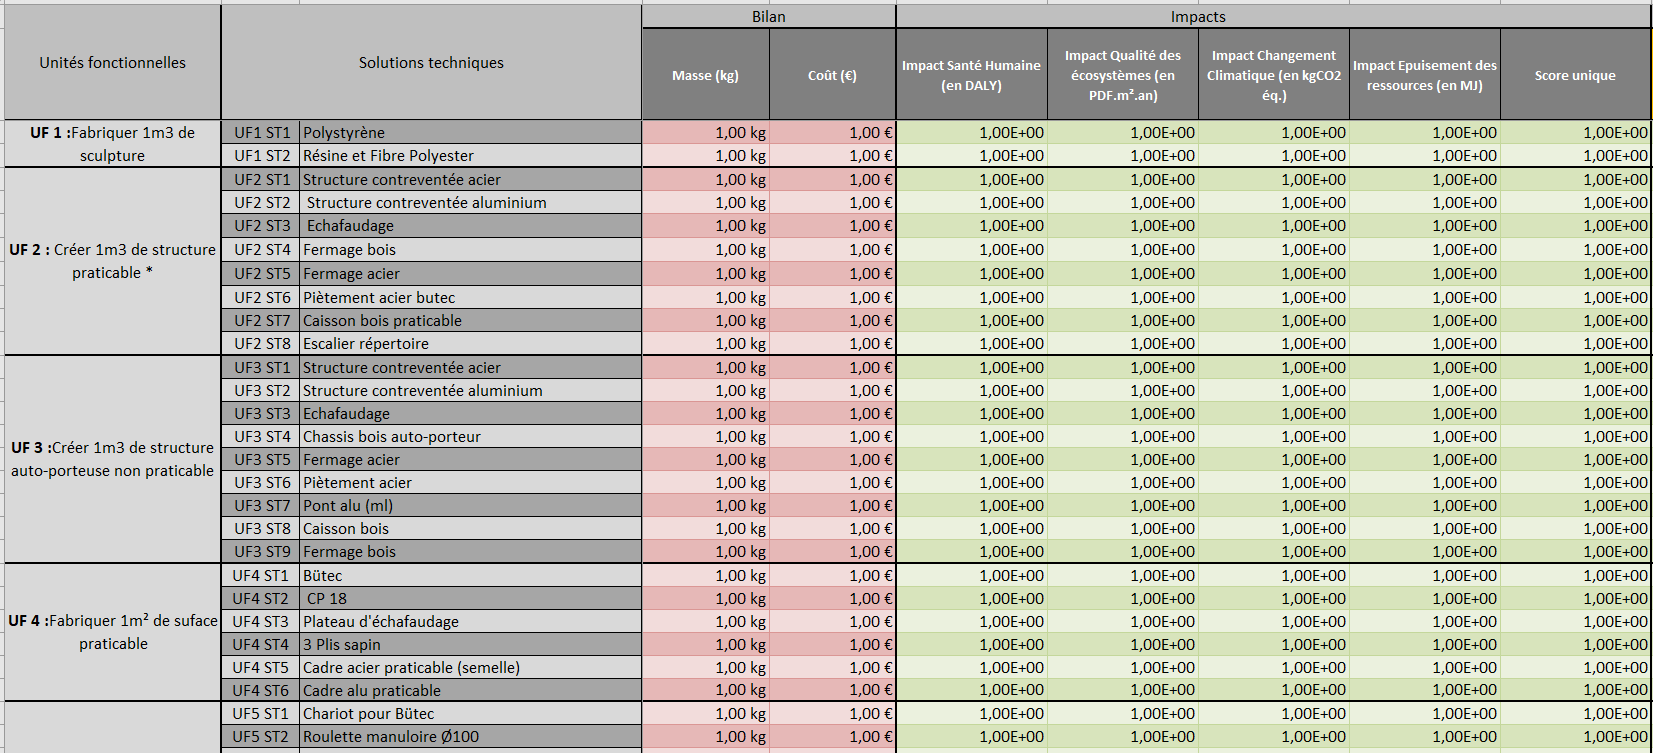This screenshot has width=1653, height=753.
Task: Click the 'Solutions techniques' header cell
Action: tap(431, 63)
